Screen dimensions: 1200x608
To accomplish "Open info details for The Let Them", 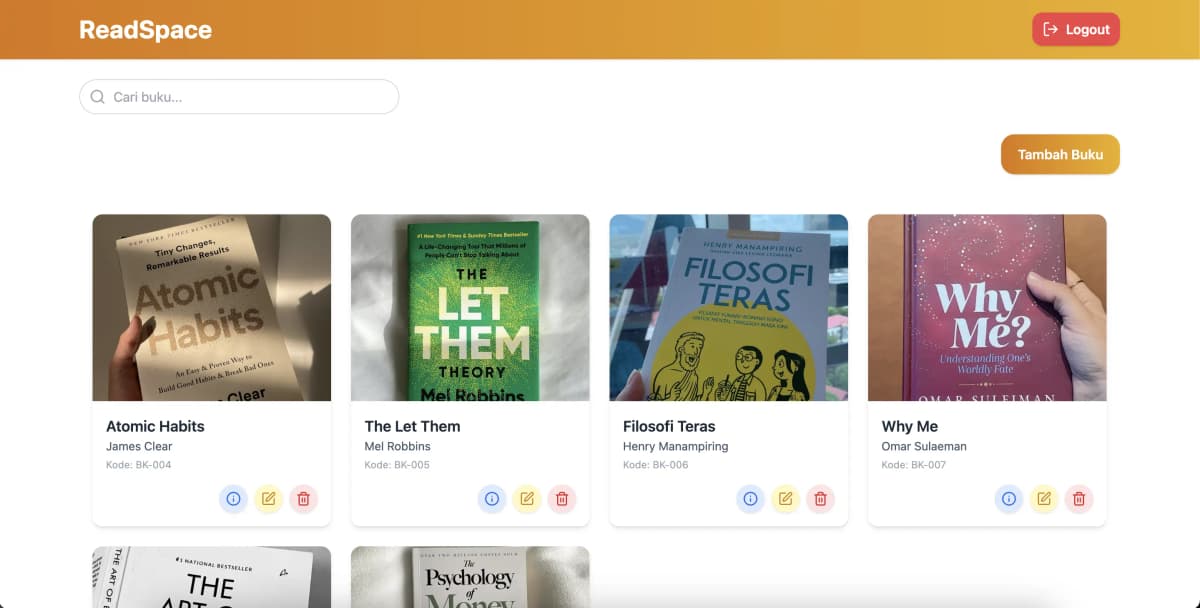I will pyautogui.click(x=492, y=498).
